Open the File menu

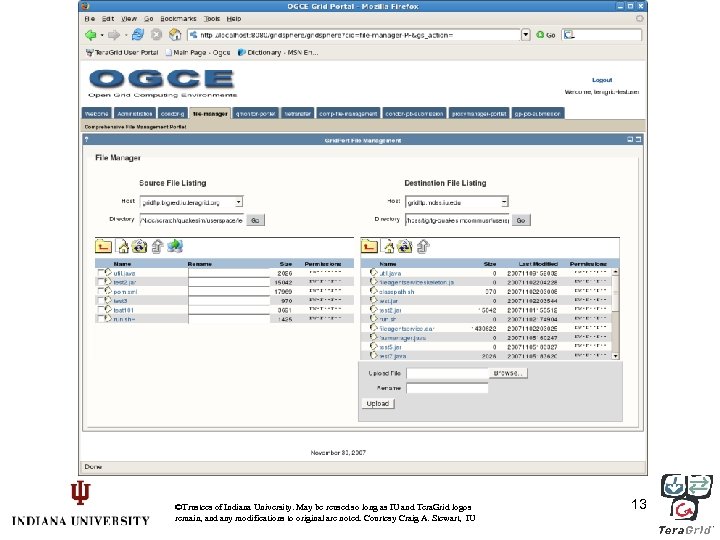tap(90, 19)
